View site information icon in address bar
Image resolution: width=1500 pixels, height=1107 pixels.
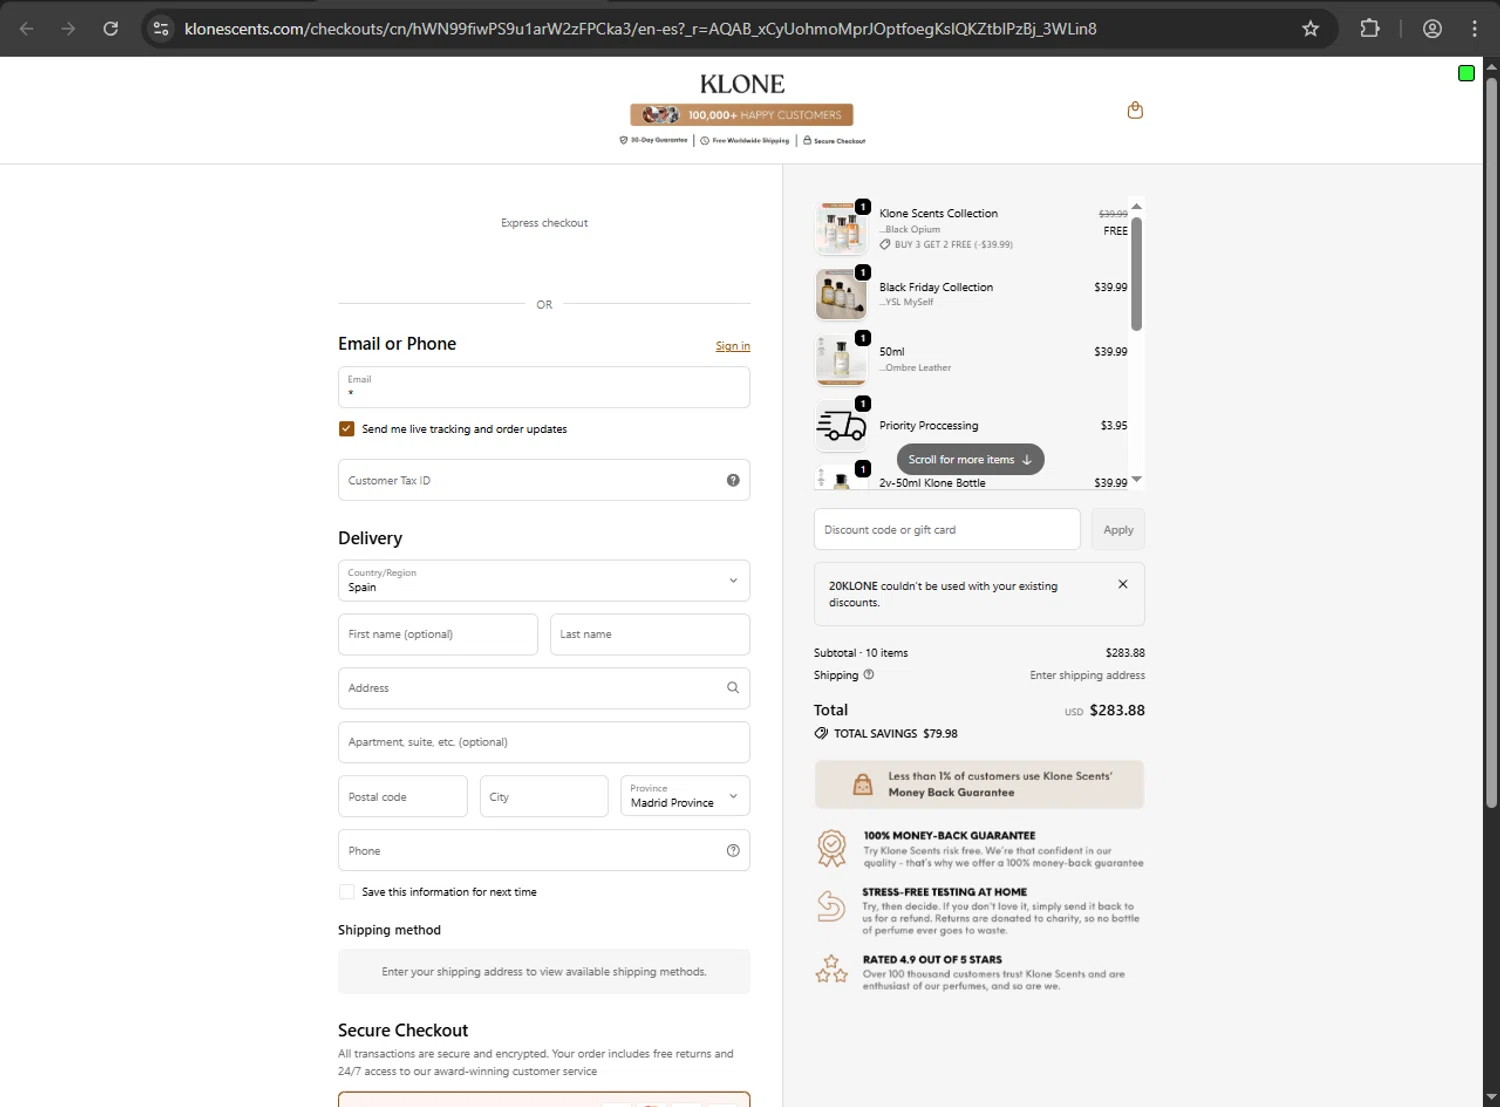point(161,29)
